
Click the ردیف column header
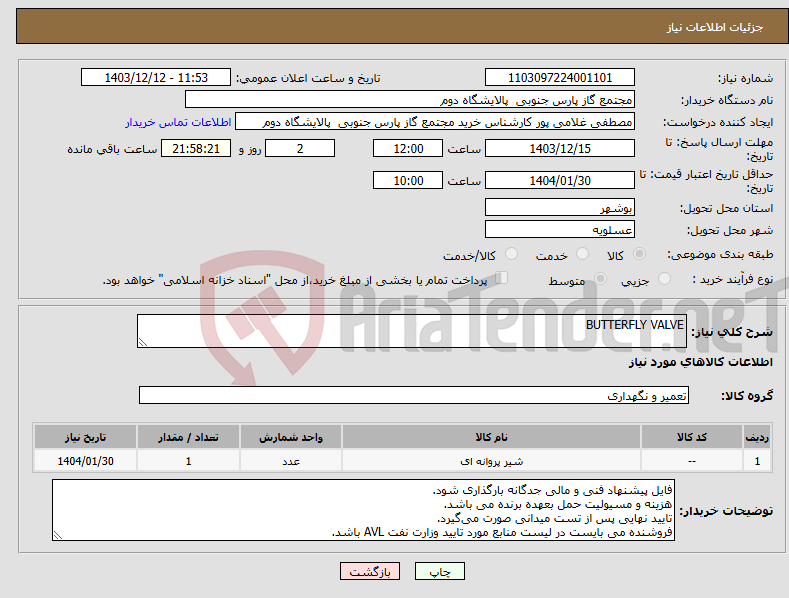[x=757, y=437]
